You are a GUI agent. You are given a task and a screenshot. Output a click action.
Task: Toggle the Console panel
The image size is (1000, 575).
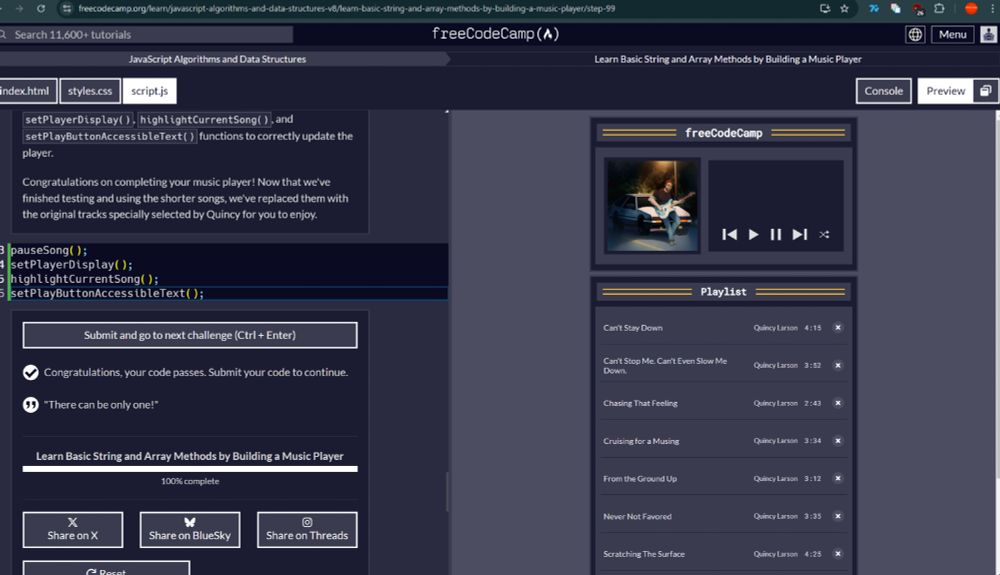pos(883,91)
